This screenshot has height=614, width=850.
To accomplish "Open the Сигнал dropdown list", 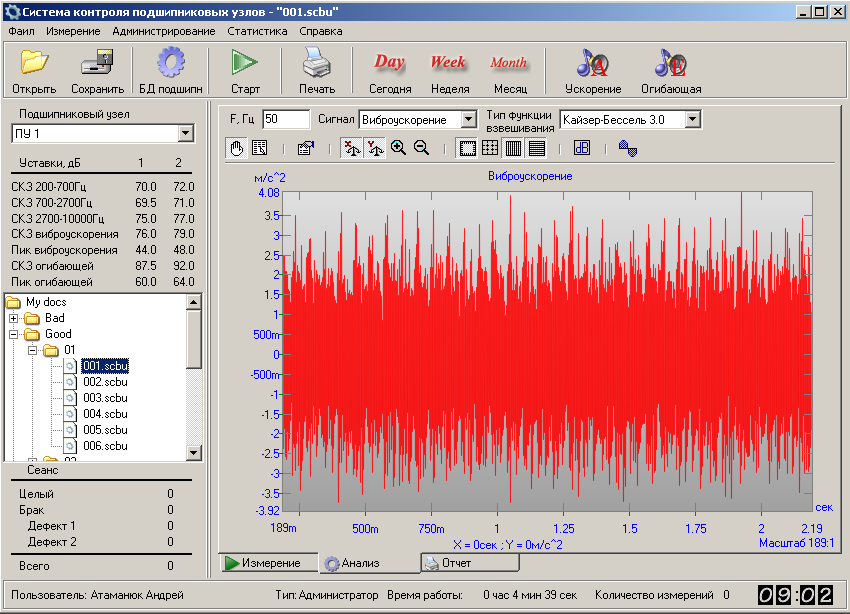I will click(468, 119).
